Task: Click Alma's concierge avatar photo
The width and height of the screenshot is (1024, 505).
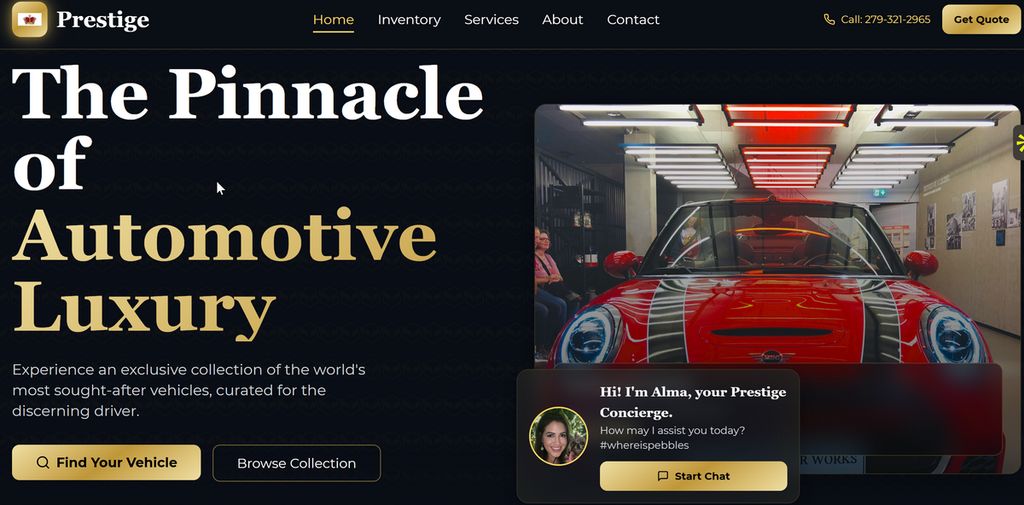Action: tap(558, 436)
